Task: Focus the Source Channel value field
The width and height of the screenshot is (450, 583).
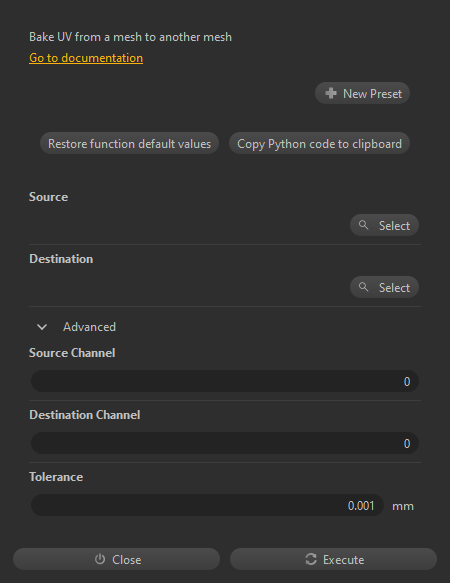Action: (x=225, y=381)
